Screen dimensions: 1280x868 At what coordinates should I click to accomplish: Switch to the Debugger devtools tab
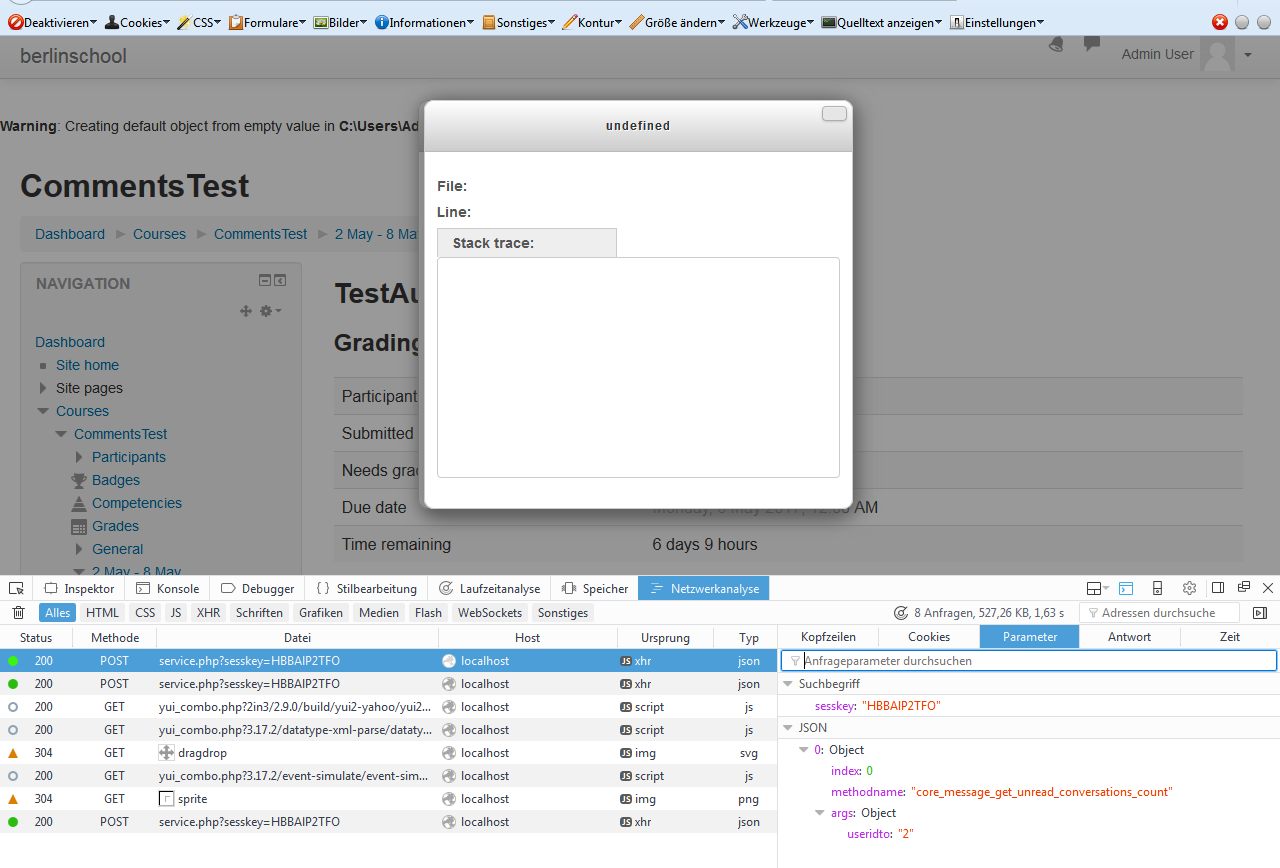tap(257, 588)
